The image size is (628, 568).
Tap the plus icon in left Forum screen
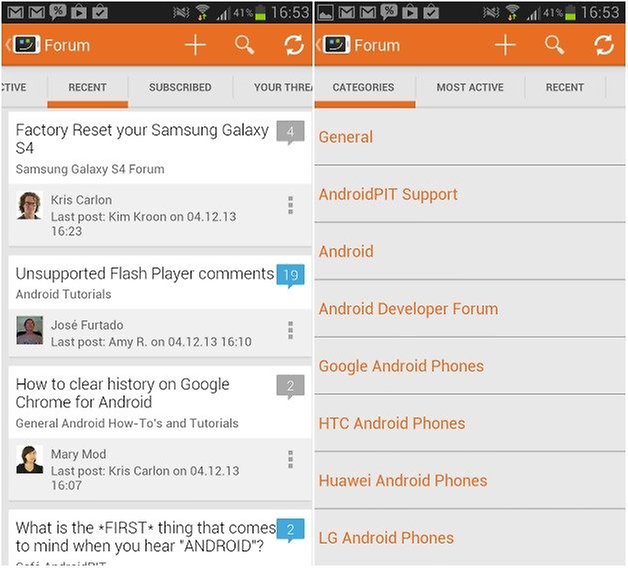pyautogui.click(x=195, y=45)
